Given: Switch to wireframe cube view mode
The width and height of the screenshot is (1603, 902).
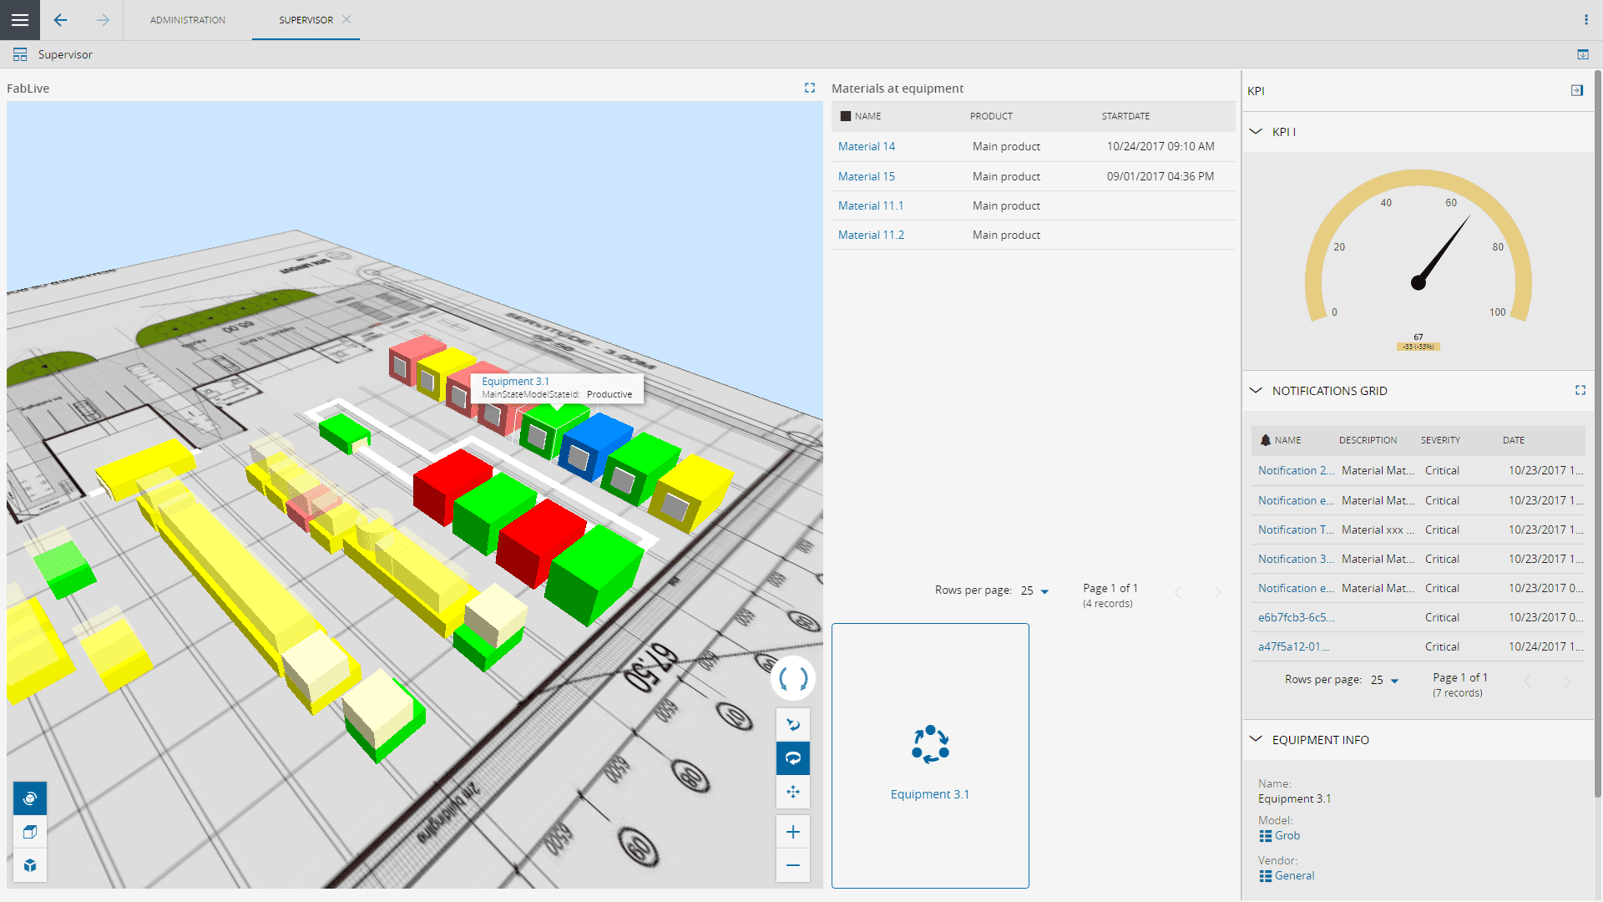Looking at the screenshot, I should pyautogui.click(x=30, y=832).
